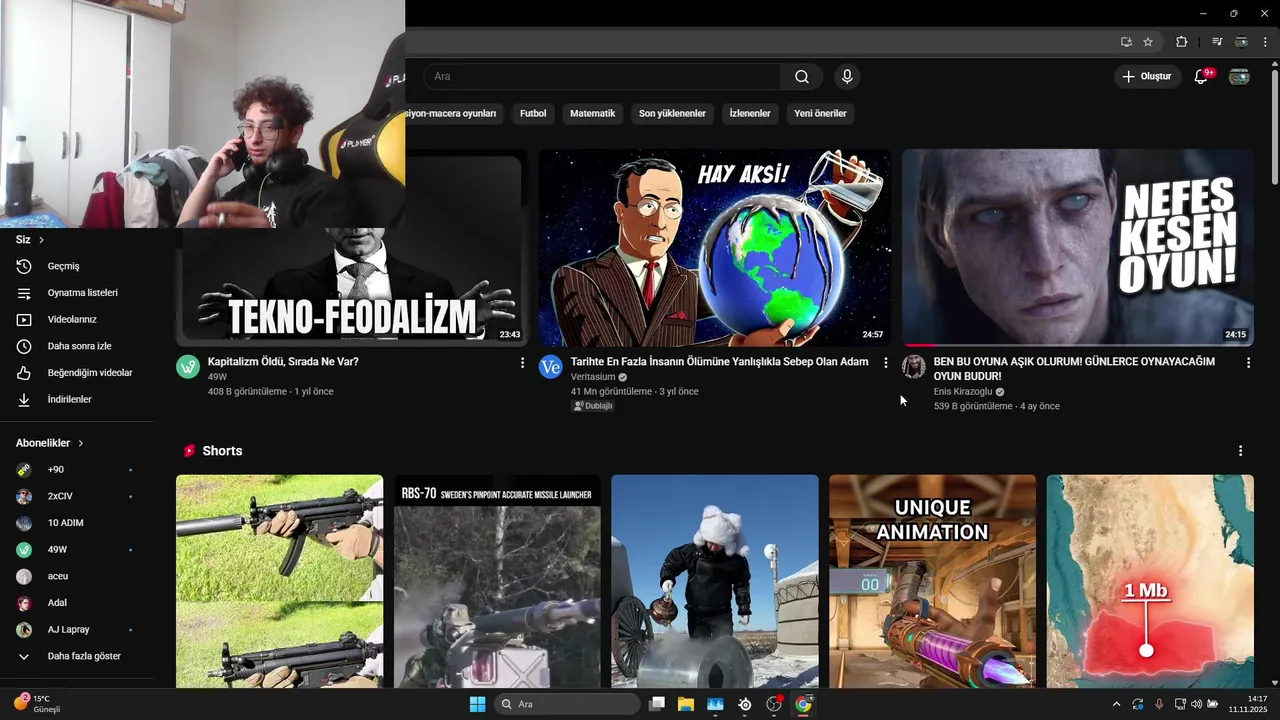This screenshot has width=1280, height=720.
Task: Expand the Siz section chevron
Action: [41, 240]
